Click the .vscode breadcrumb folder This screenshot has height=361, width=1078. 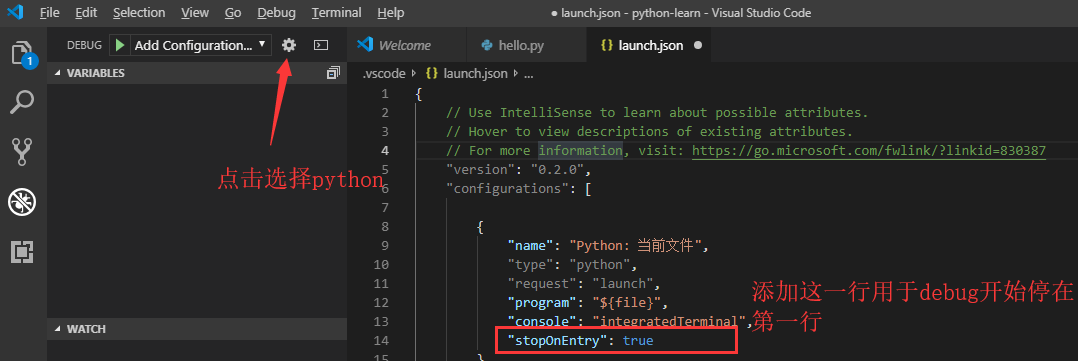pos(384,73)
